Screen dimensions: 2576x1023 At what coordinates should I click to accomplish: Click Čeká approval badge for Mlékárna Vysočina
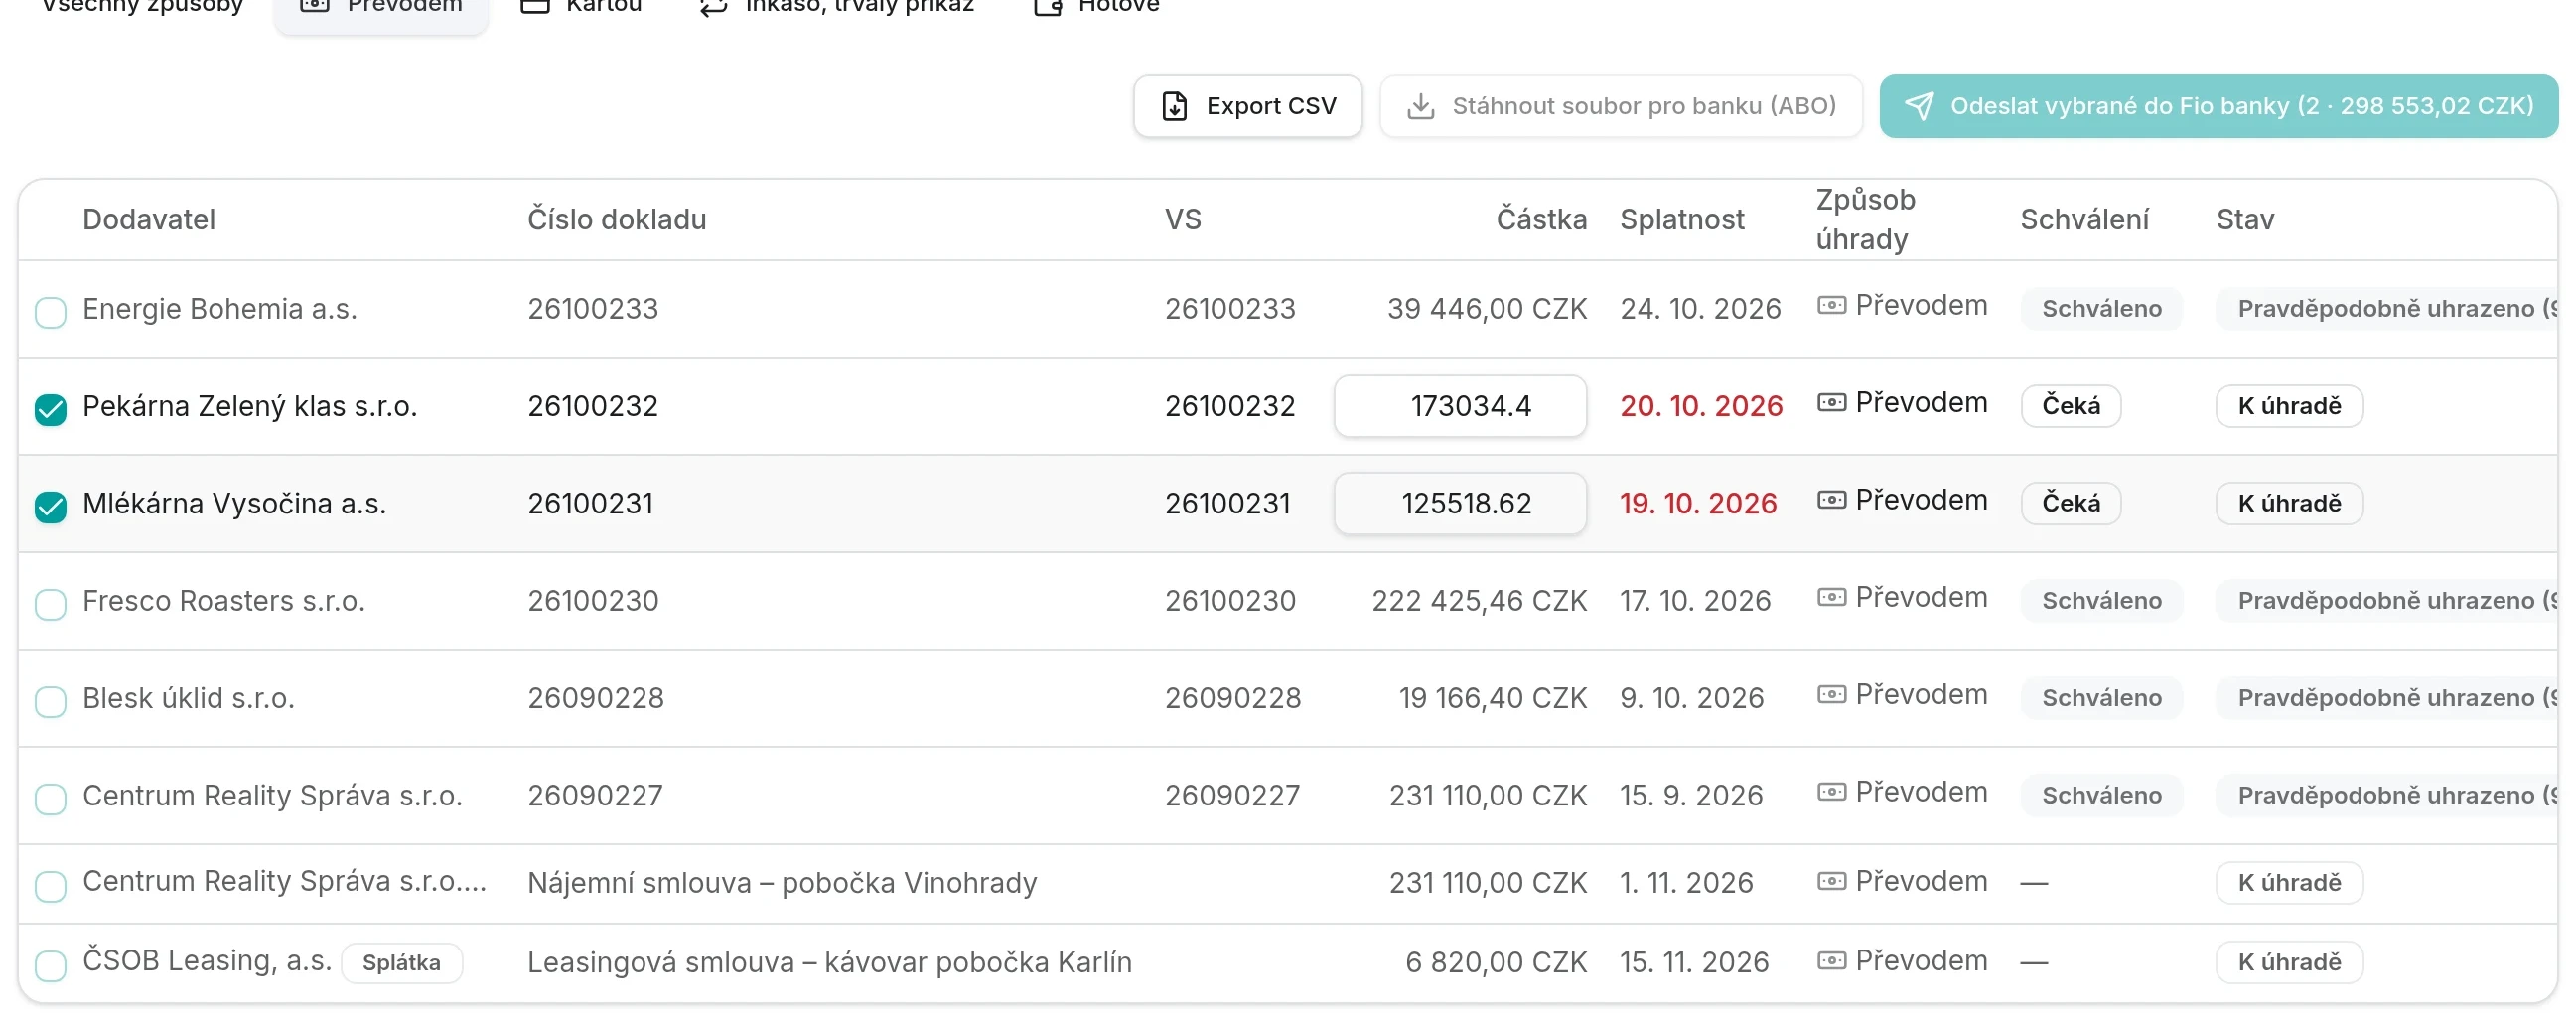click(2070, 503)
